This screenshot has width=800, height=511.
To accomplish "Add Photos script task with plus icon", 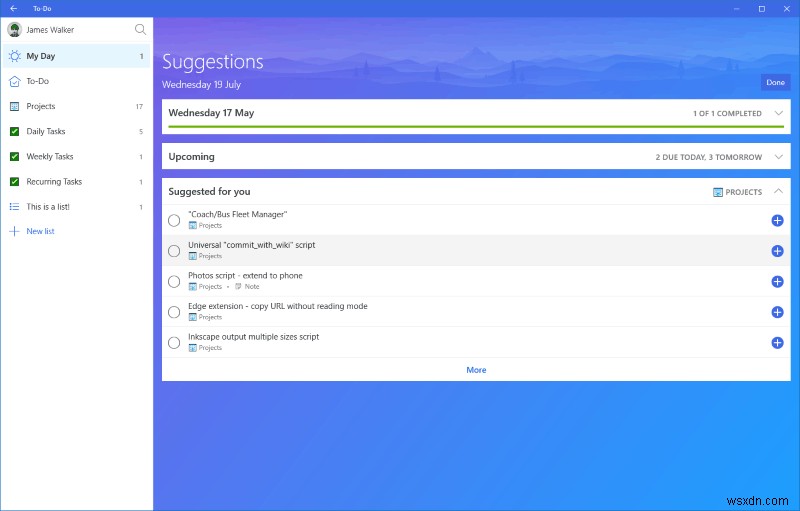I will pos(777,282).
